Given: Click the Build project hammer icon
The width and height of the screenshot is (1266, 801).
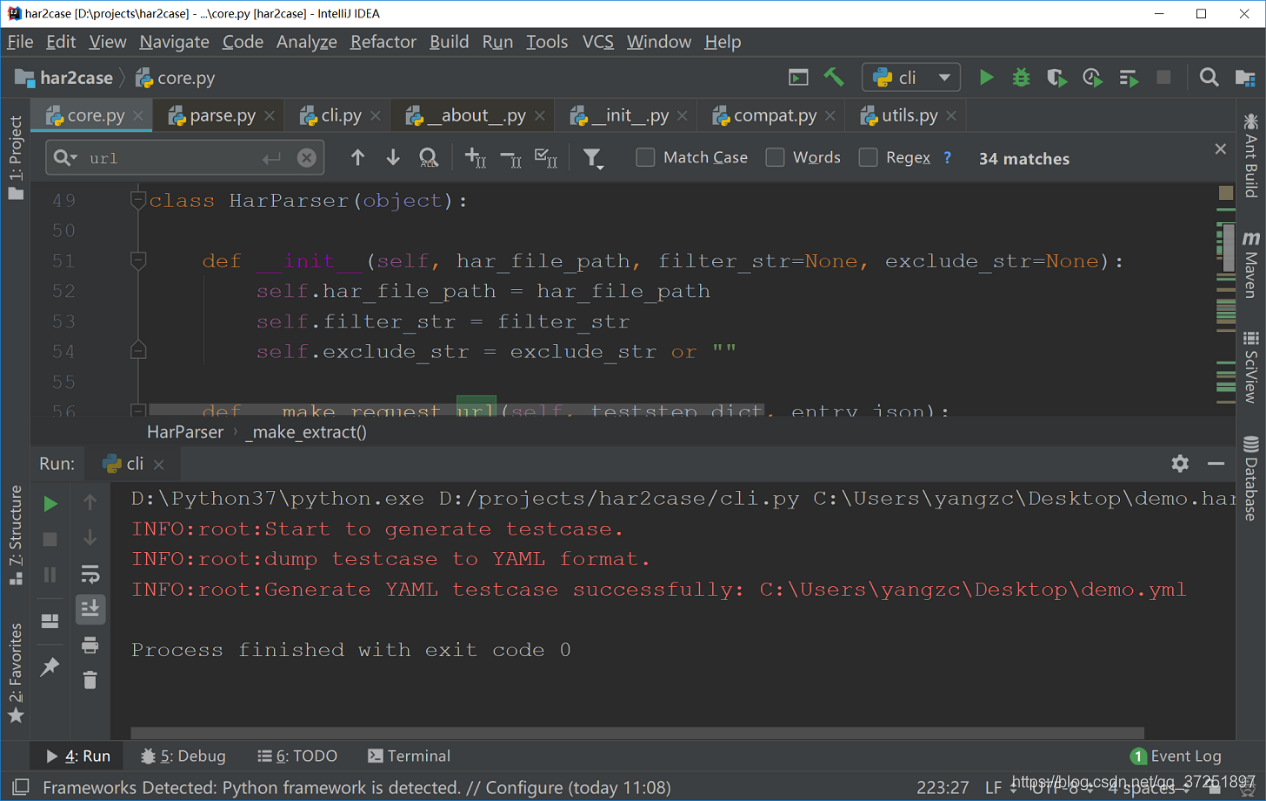Looking at the screenshot, I should 834,77.
